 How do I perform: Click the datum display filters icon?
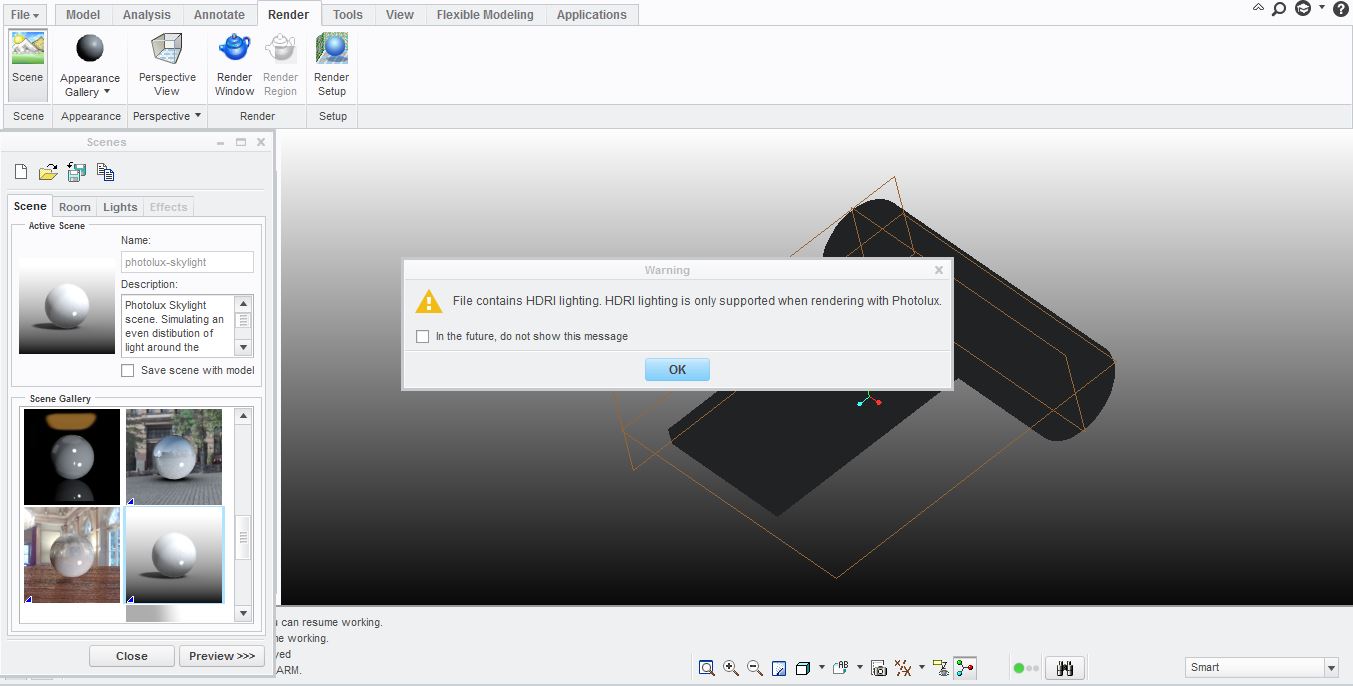click(x=904, y=667)
